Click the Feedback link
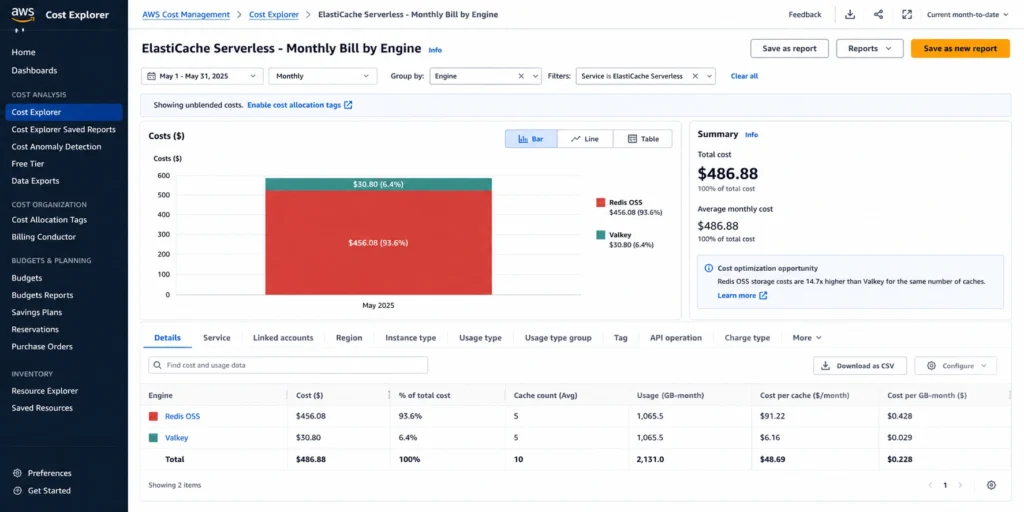This screenshot has width=1024, height=512. (x=805, y=14)
